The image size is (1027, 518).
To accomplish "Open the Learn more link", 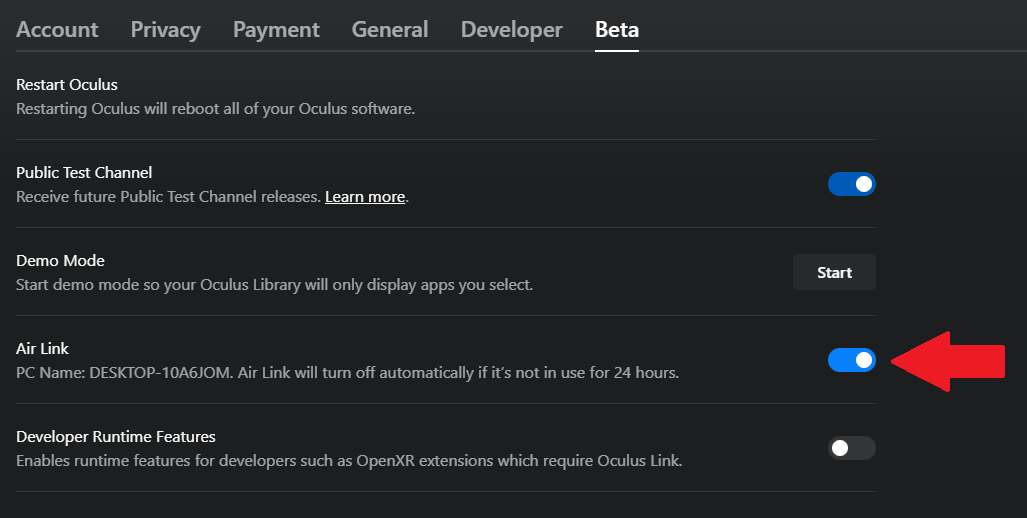I will 365,197.
